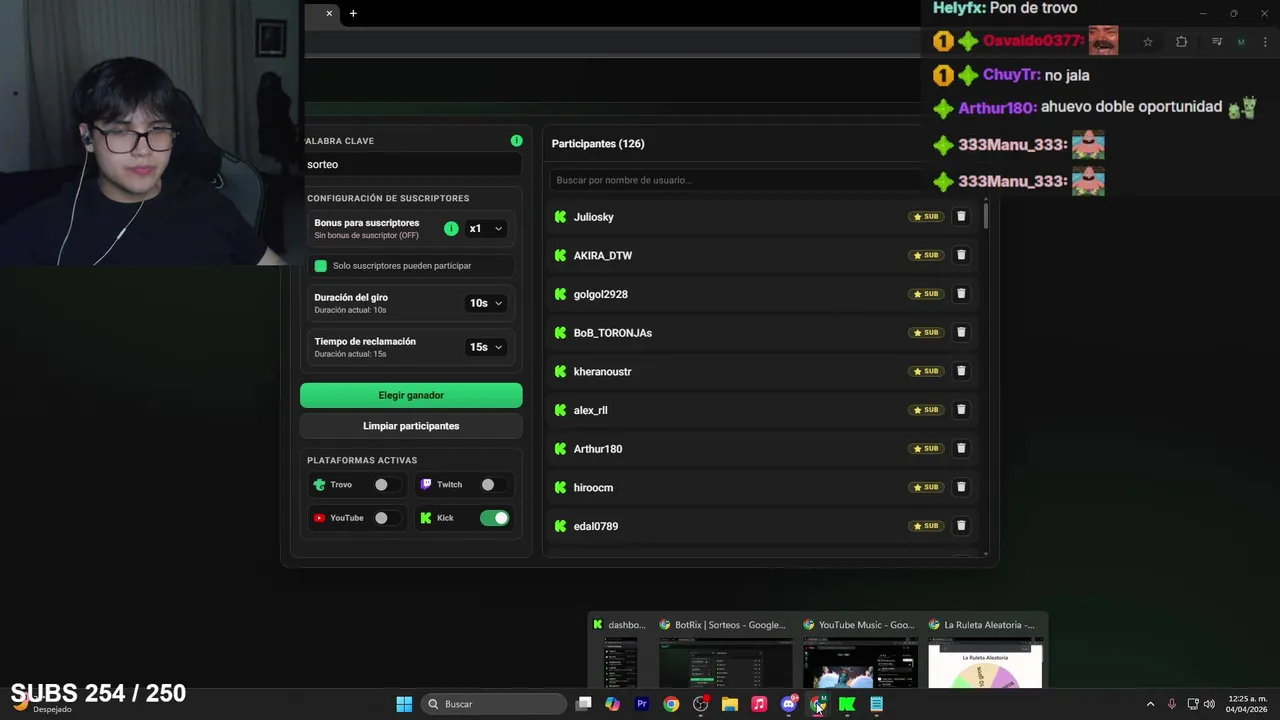Open OBS Studio from the taskbar
Image resolution: width=1280 pixels, height=720 pixels.
pyautogui.click(x=700, y=704)
